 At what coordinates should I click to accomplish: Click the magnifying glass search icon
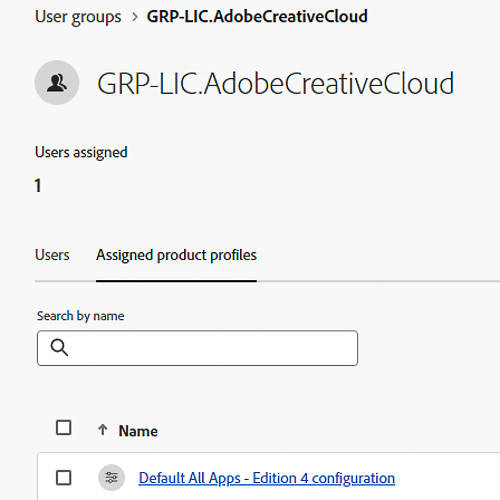pos(59,347)
